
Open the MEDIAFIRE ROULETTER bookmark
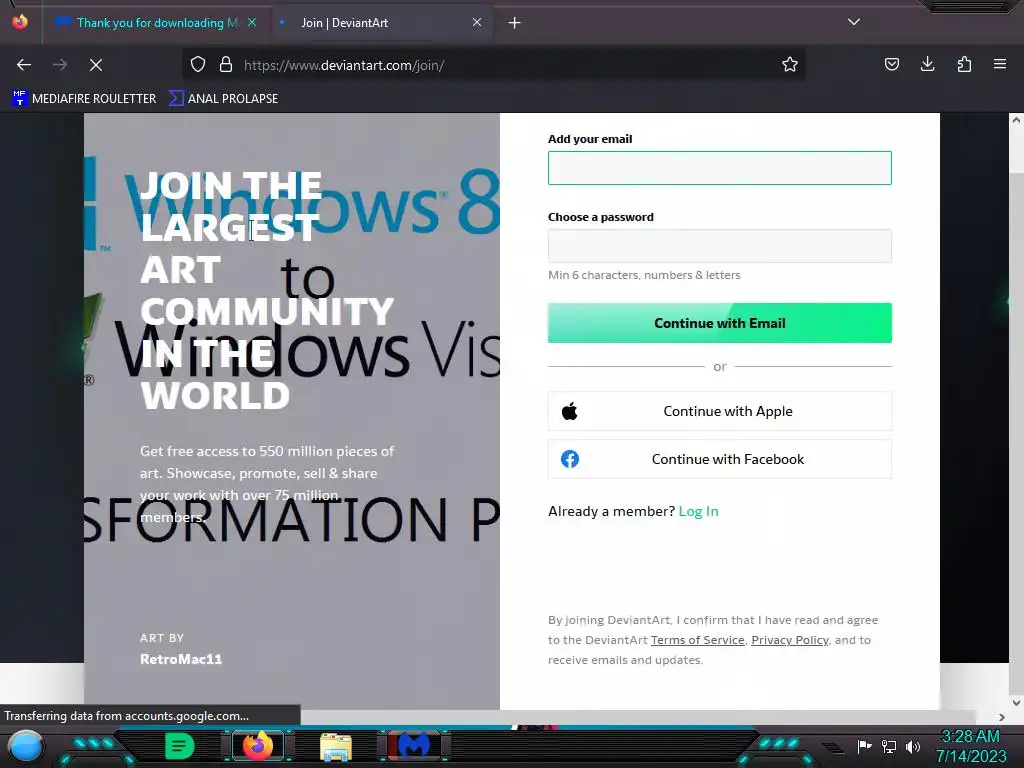coord(84,99)
